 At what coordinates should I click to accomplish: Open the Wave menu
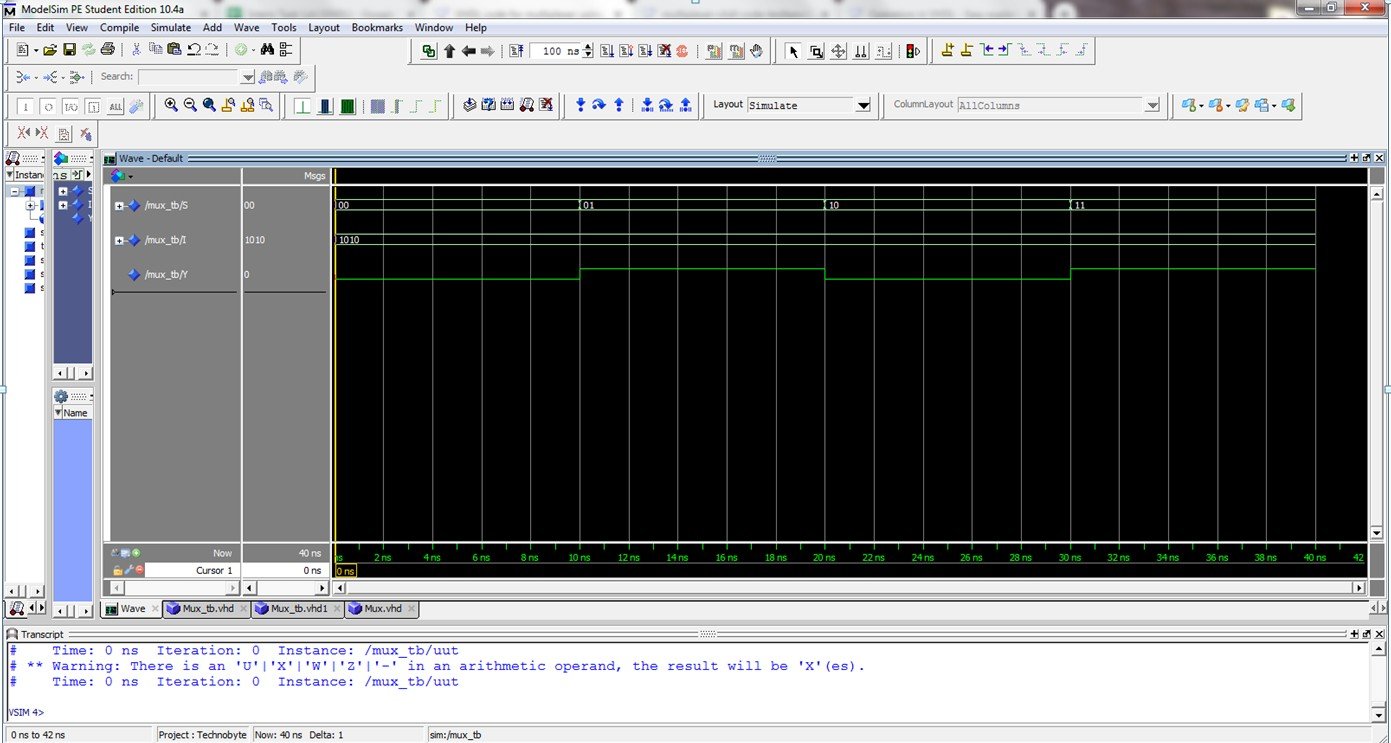pyautogui.click(x=247, y=27)
